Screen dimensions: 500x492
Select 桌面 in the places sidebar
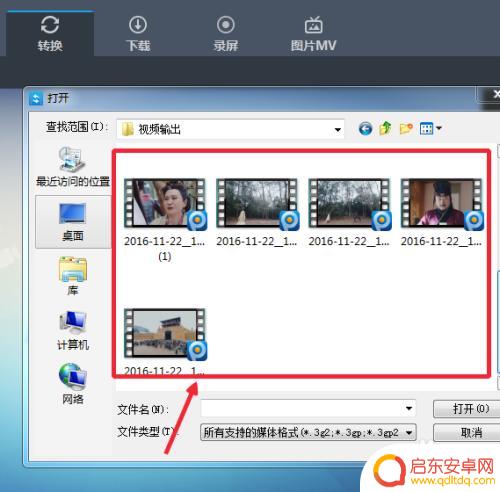point(73,222)
